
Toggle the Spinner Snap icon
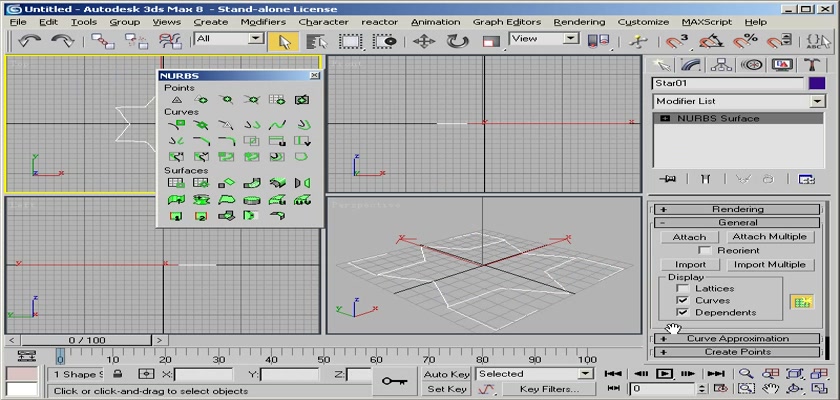point(778,41)
